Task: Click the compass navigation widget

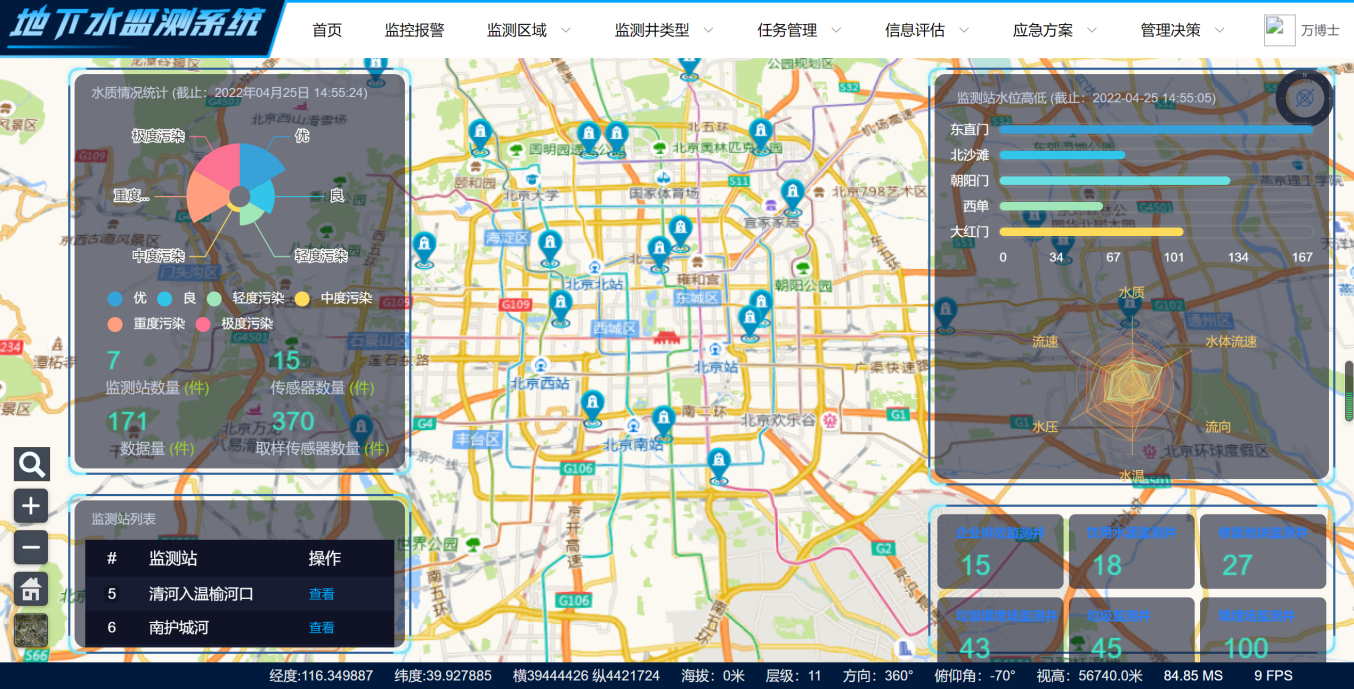Action: [x=1305, y=97]
